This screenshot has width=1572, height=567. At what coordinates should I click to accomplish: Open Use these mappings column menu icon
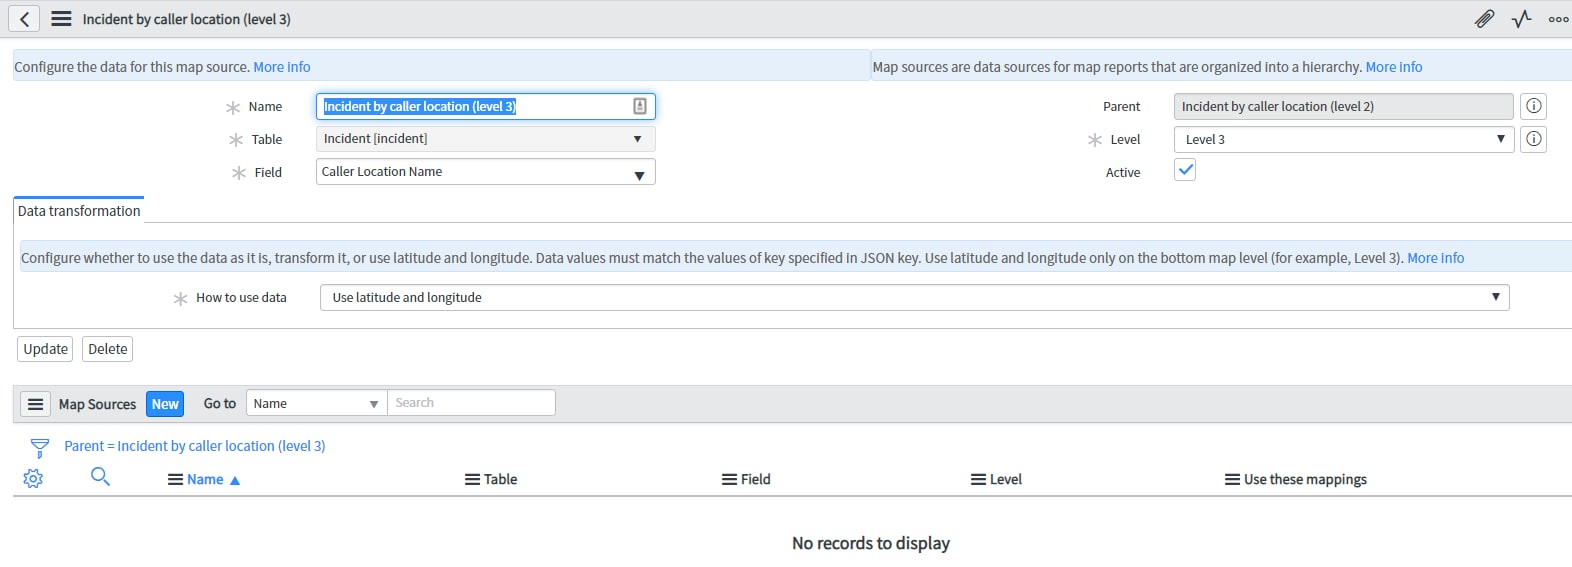[x=1232, y=480]
